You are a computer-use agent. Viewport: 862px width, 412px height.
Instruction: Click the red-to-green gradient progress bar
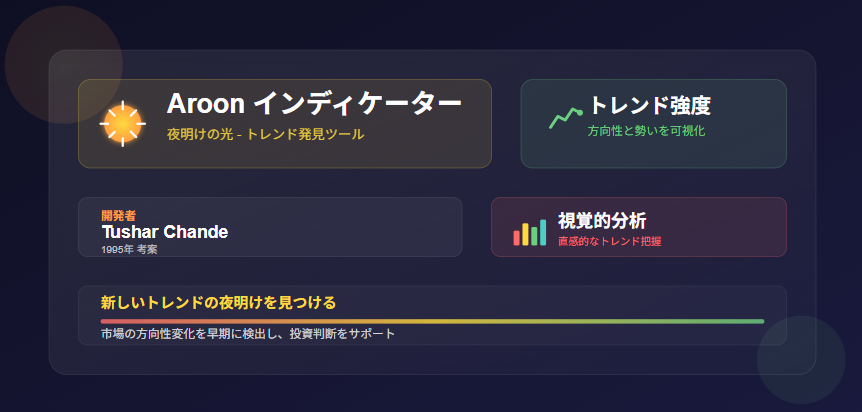pyautogui.click(x=432, y=321)
